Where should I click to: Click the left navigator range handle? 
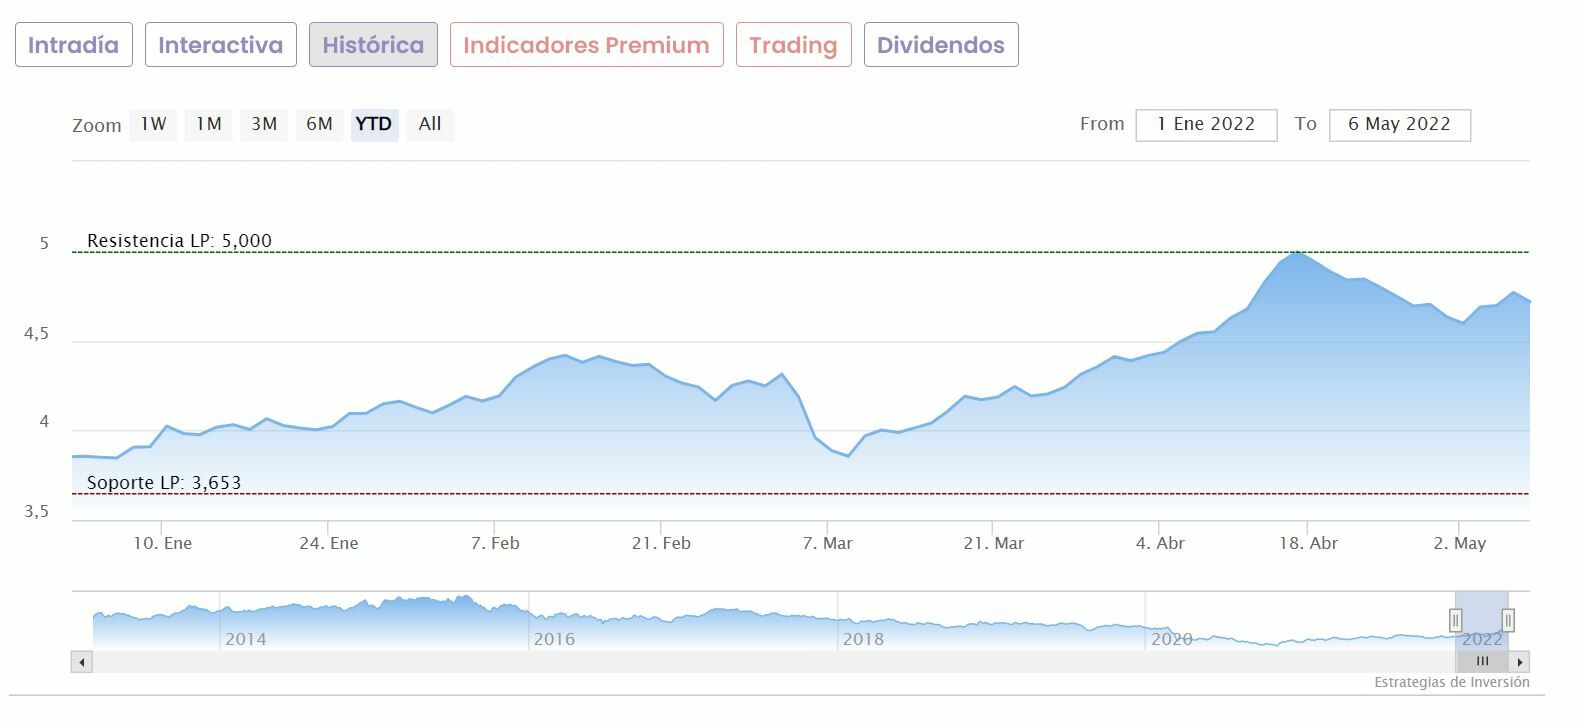click(1456, 620)
